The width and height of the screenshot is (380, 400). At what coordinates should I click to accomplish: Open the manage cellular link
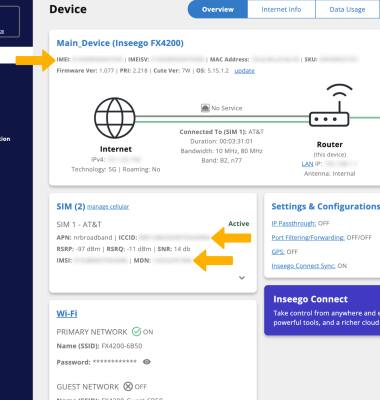108,207
